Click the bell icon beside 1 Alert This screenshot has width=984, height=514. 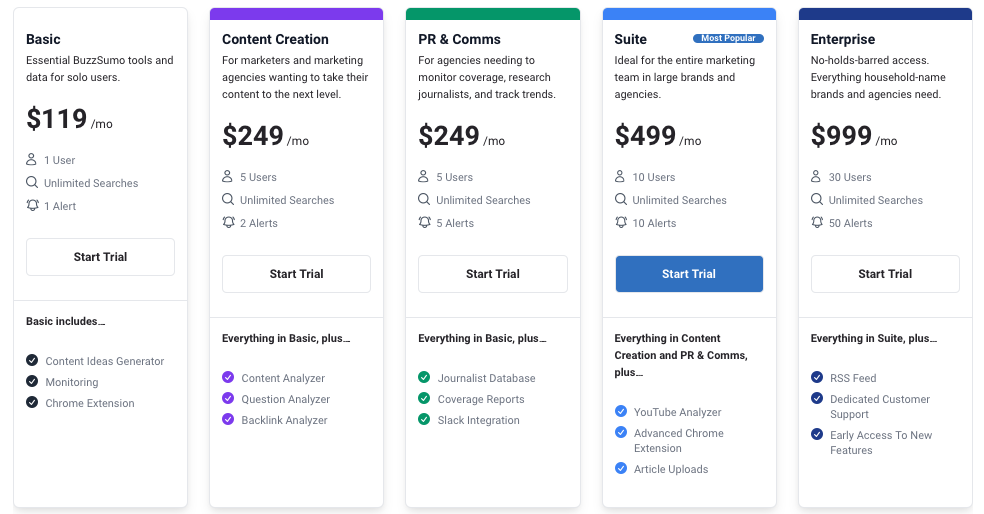pyautogui.click(x=32, y=206)
